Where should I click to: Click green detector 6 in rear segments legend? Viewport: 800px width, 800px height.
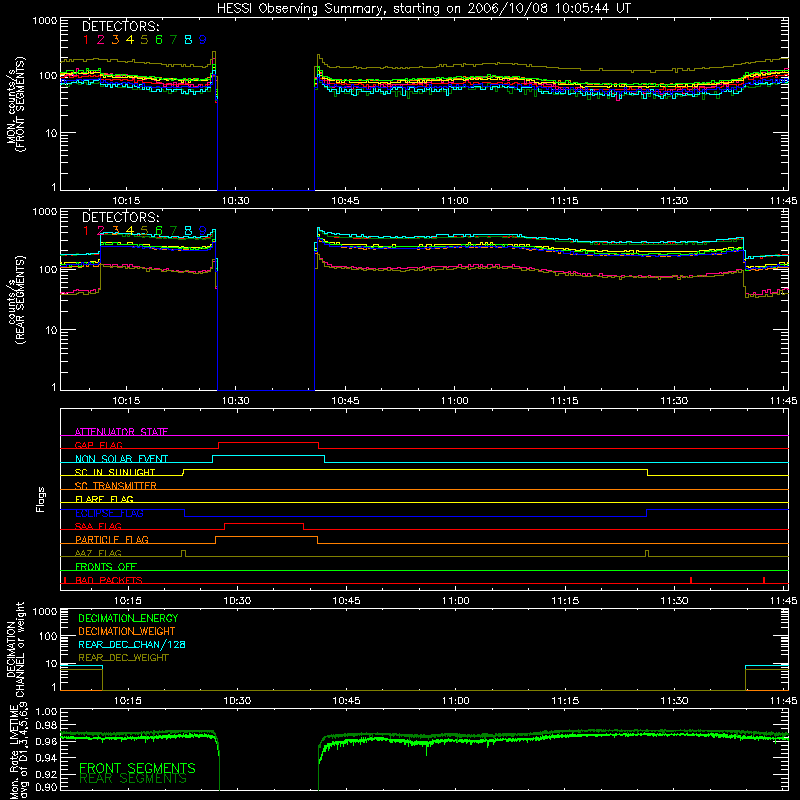point(159,231)
